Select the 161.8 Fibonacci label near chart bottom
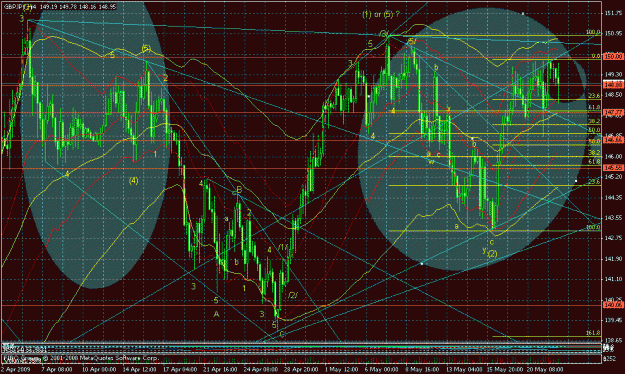Screen dimensions: 625x374 593,333
